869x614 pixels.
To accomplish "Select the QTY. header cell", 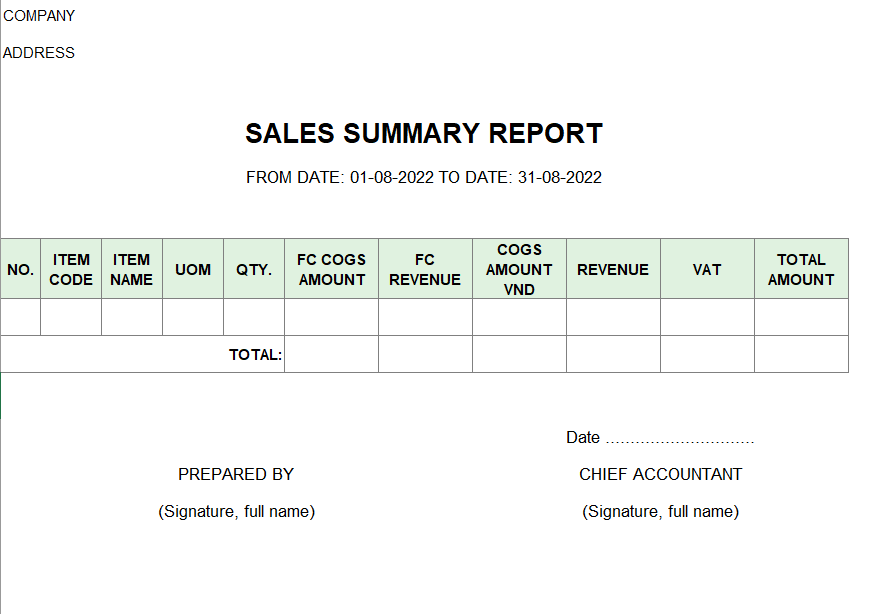I will tap(254, 269).
